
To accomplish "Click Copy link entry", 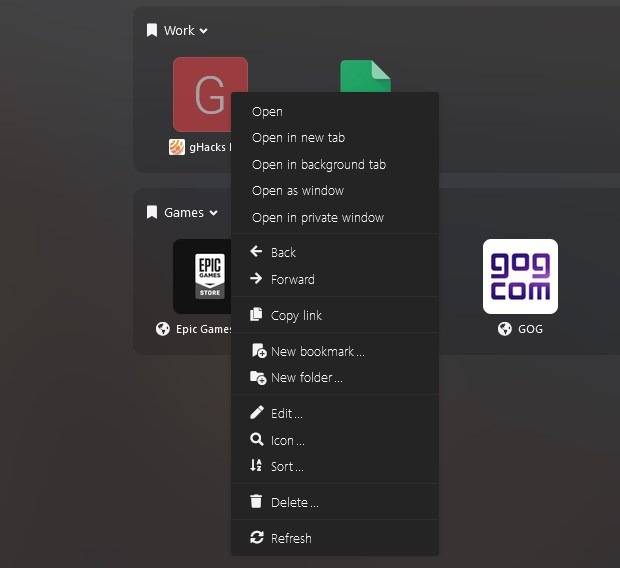I will 335,315.
